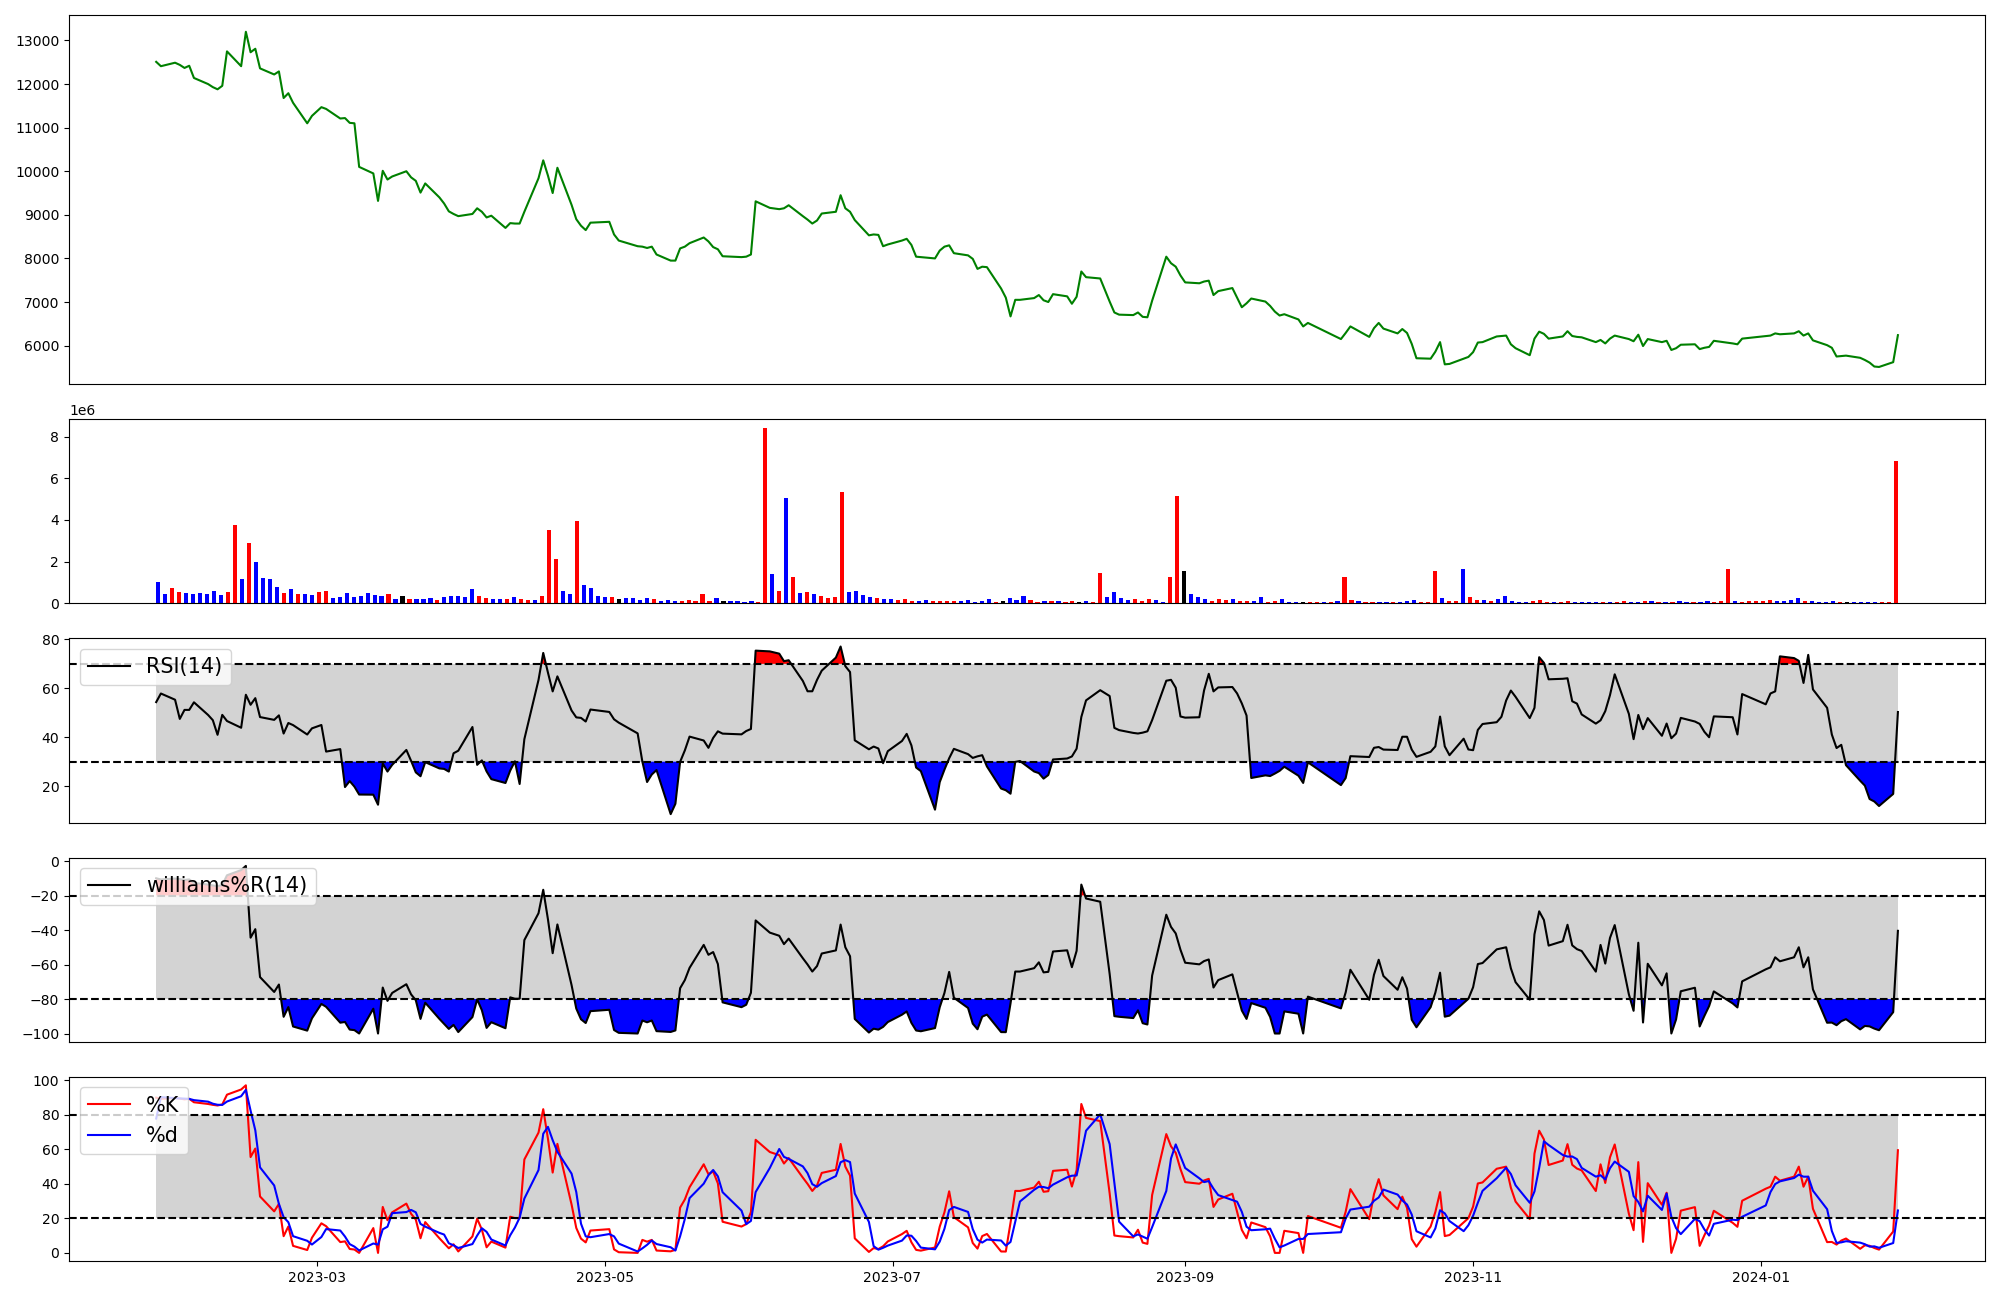The image size is (2000, 1300).
Task: Click the 2024-01 x-axis date label
Action: click(1760, 1277)
